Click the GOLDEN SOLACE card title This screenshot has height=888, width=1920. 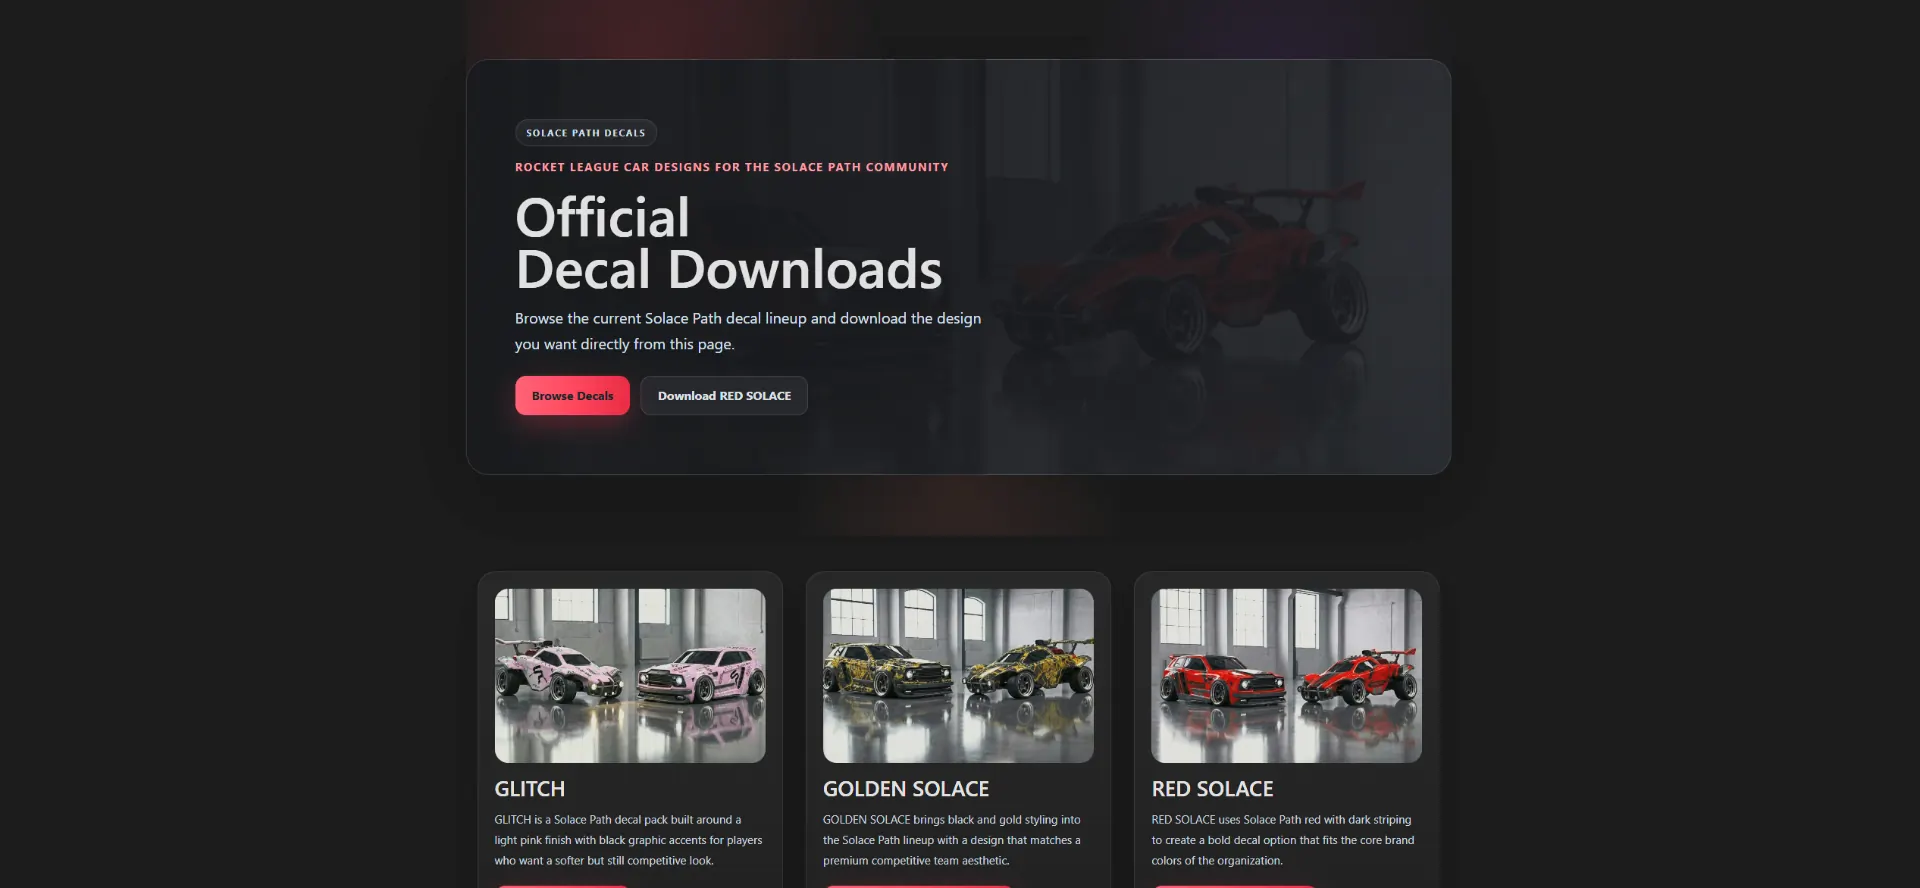906,789
